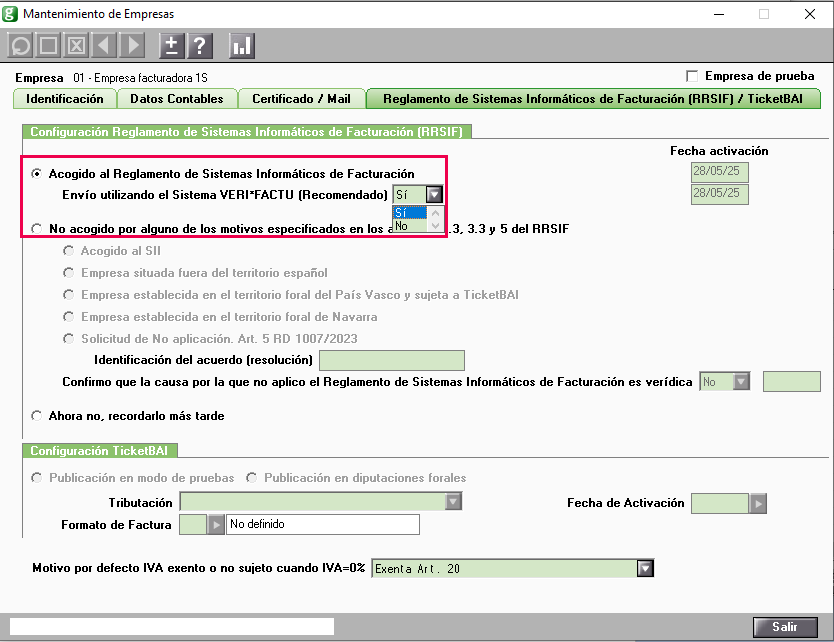834x642 pixels.
Task: Switch to the Identificación tab
Action: pos(64,99)
